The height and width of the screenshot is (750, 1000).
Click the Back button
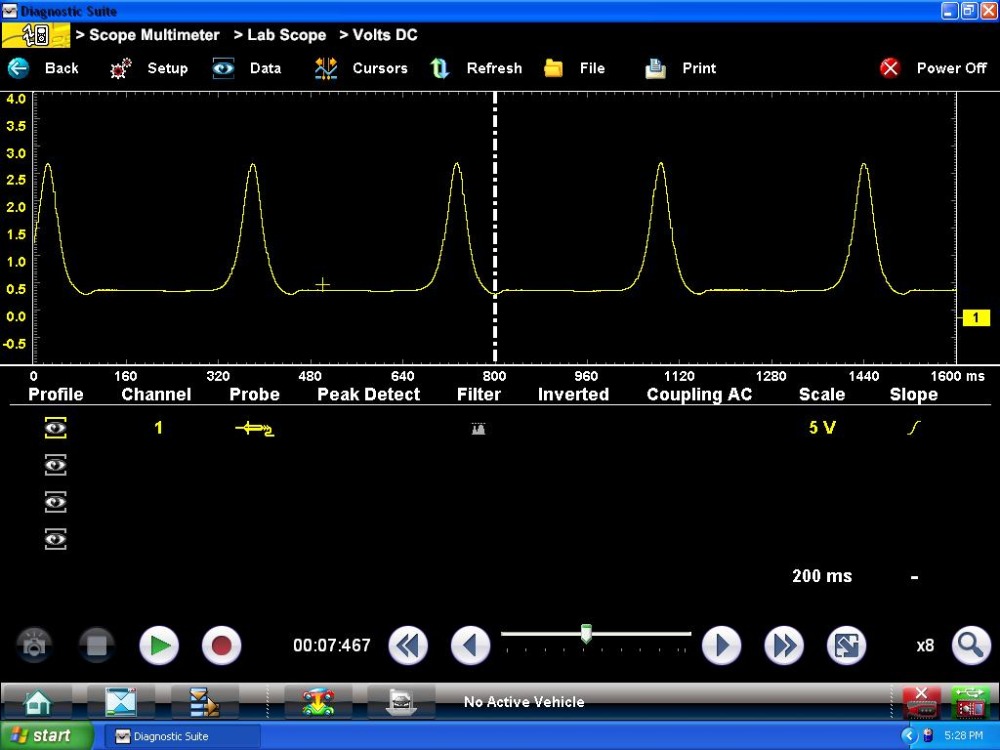(44, 68)
